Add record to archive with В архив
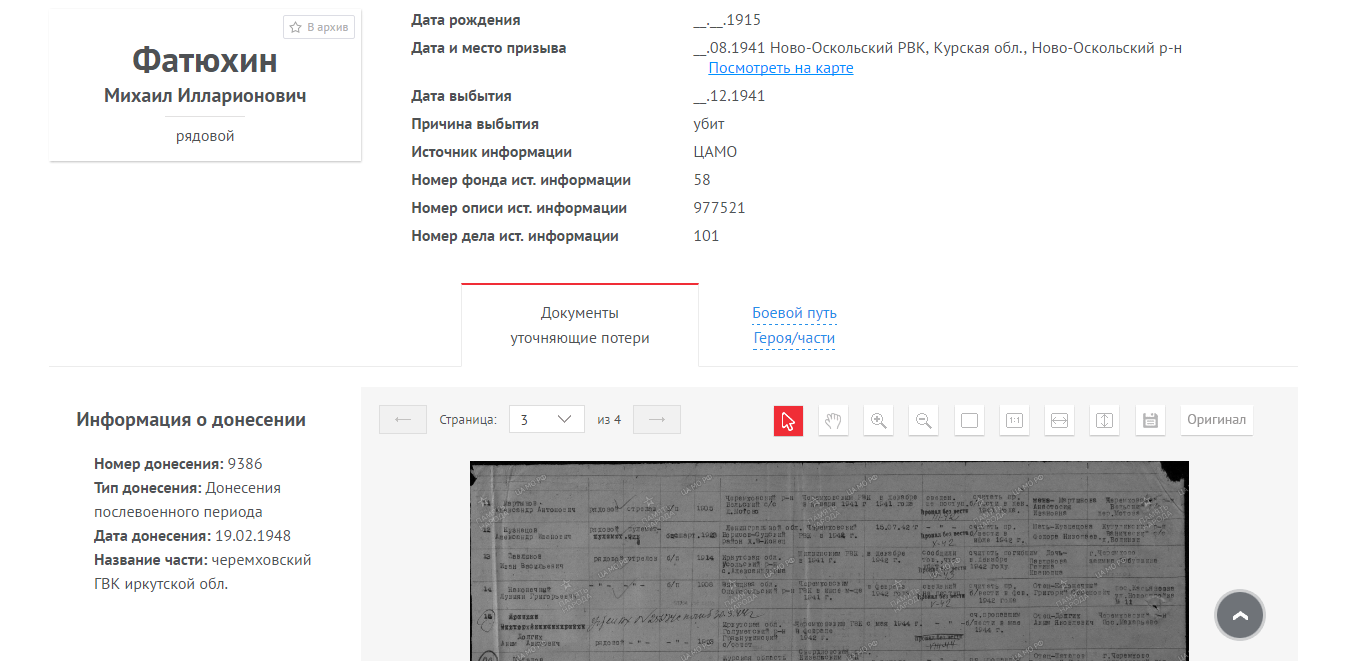 tap(319, 27)
